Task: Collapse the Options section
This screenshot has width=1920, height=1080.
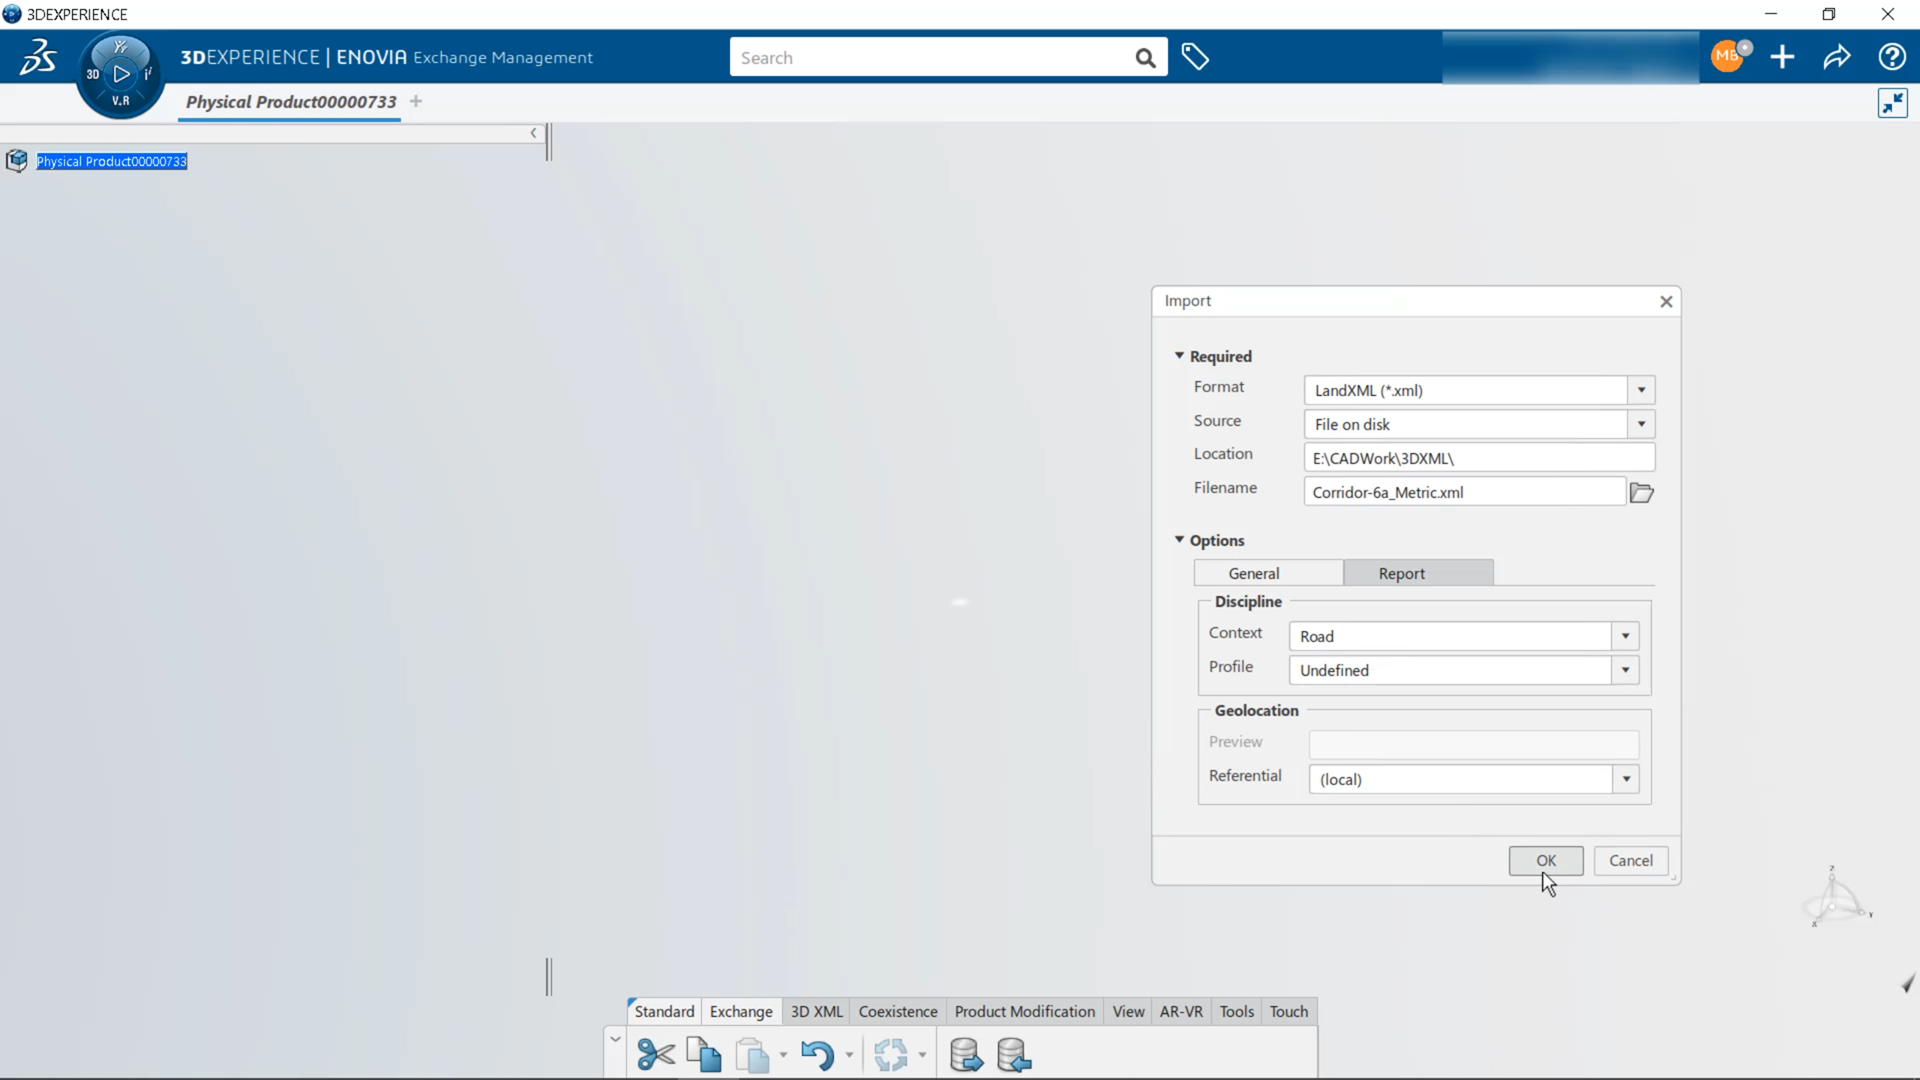Action: (x=1180, y=540)
